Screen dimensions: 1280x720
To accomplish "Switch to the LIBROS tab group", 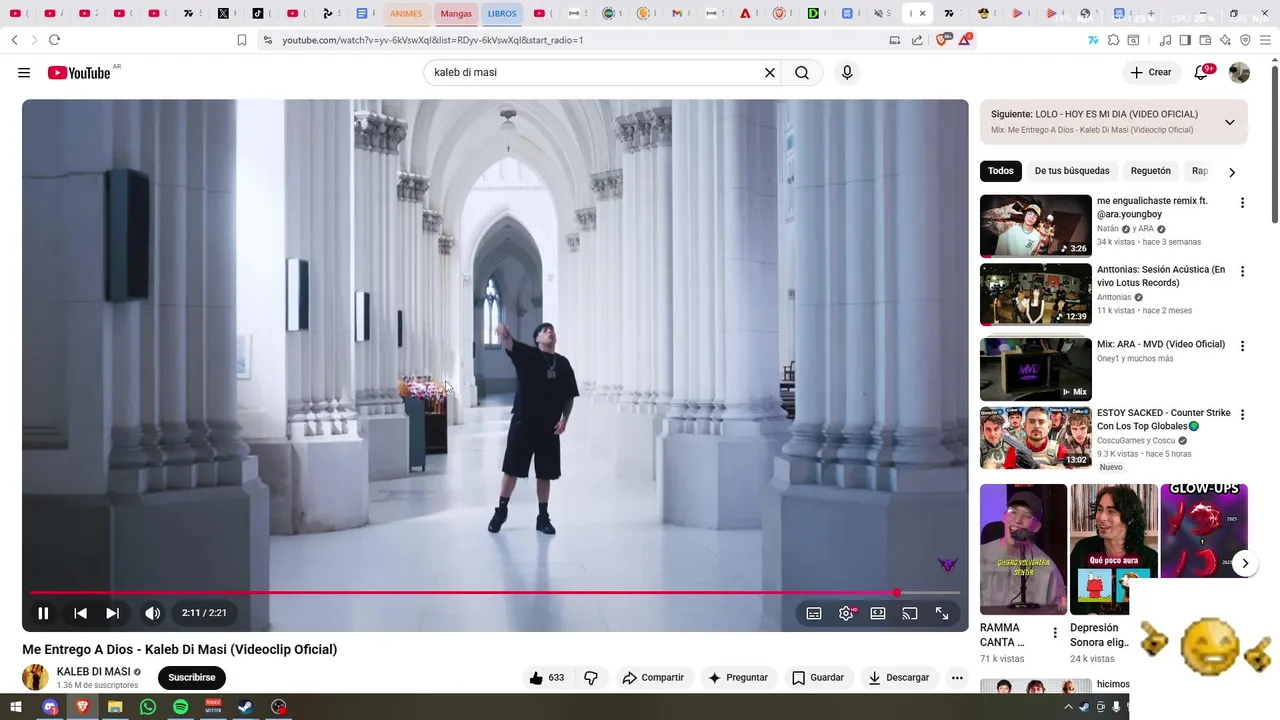I will point(502,14).
